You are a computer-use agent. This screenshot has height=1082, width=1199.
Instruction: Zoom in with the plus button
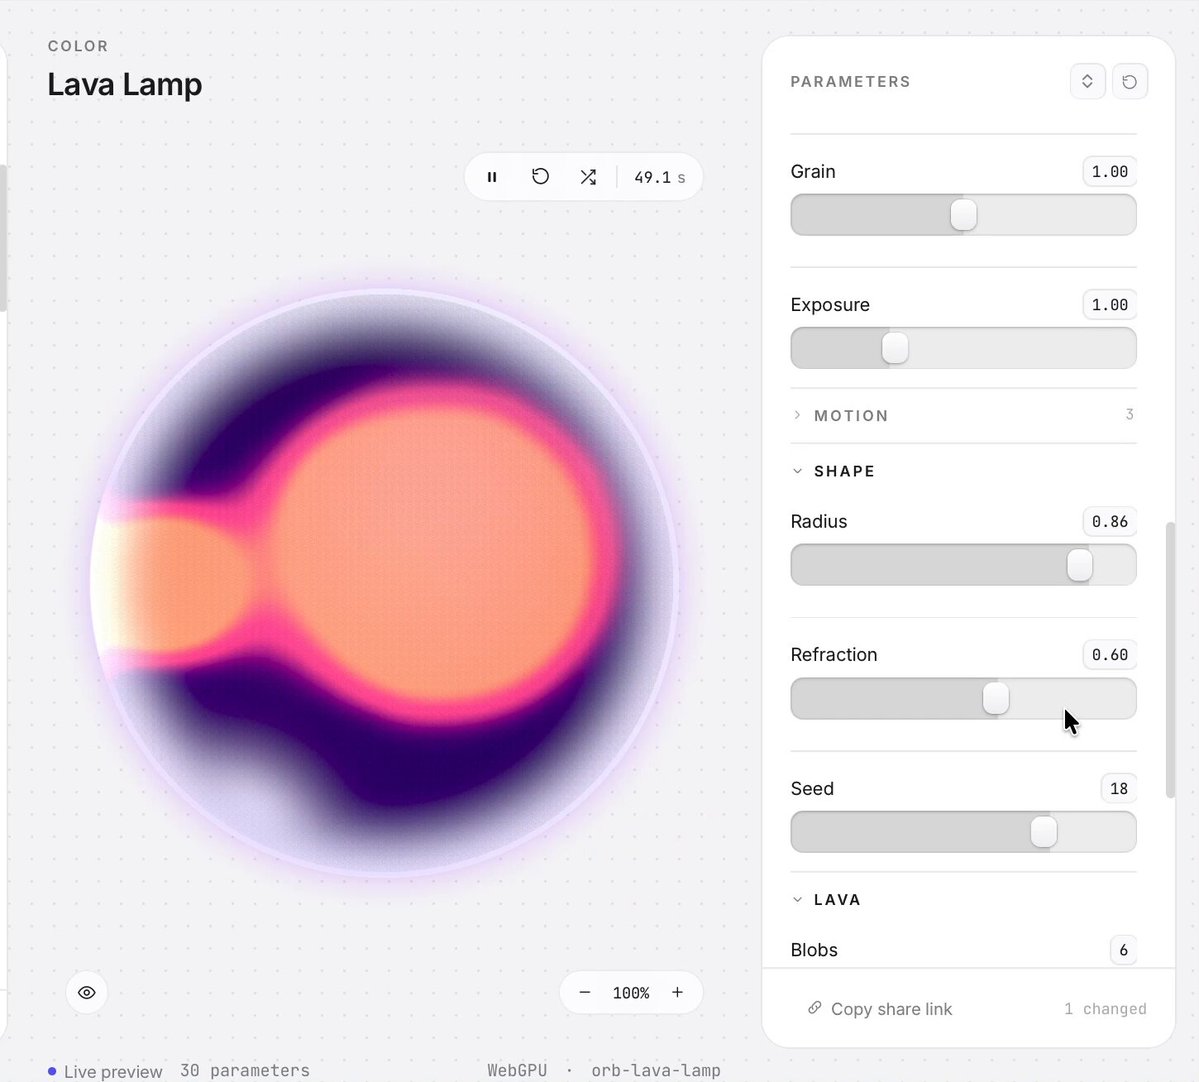[677, 993]
